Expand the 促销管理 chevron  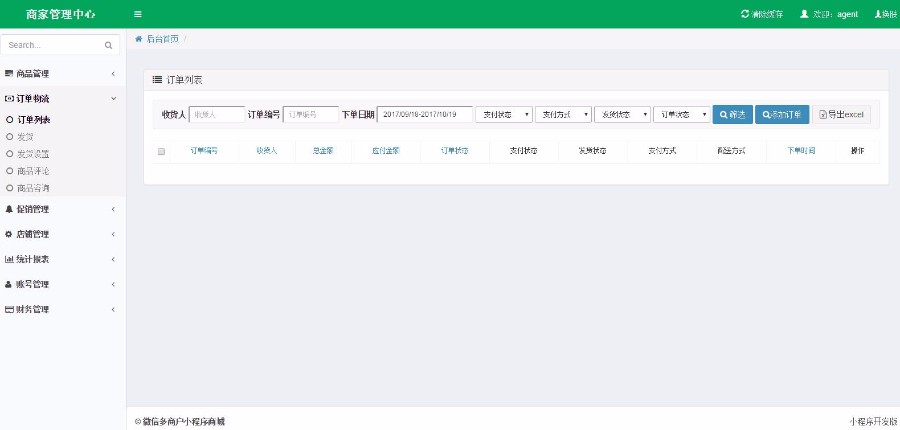[x=113, y=210]
